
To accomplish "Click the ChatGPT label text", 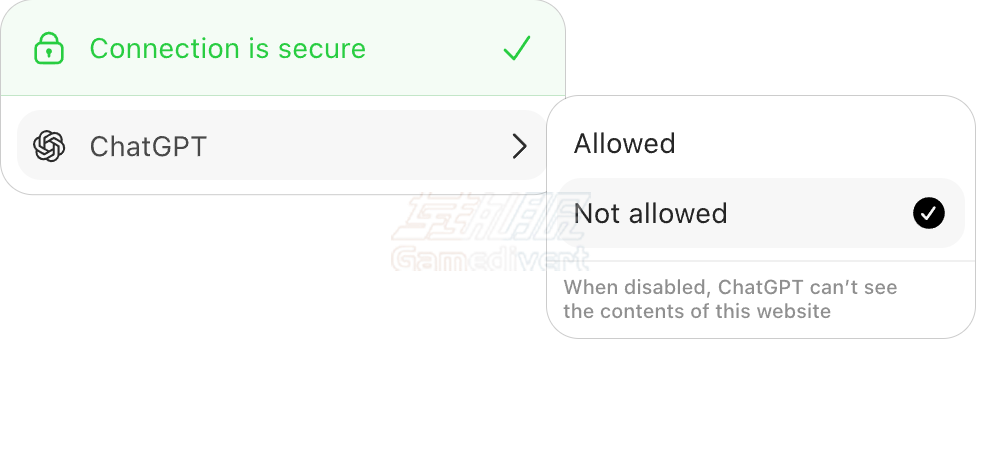I will [148, 146].
